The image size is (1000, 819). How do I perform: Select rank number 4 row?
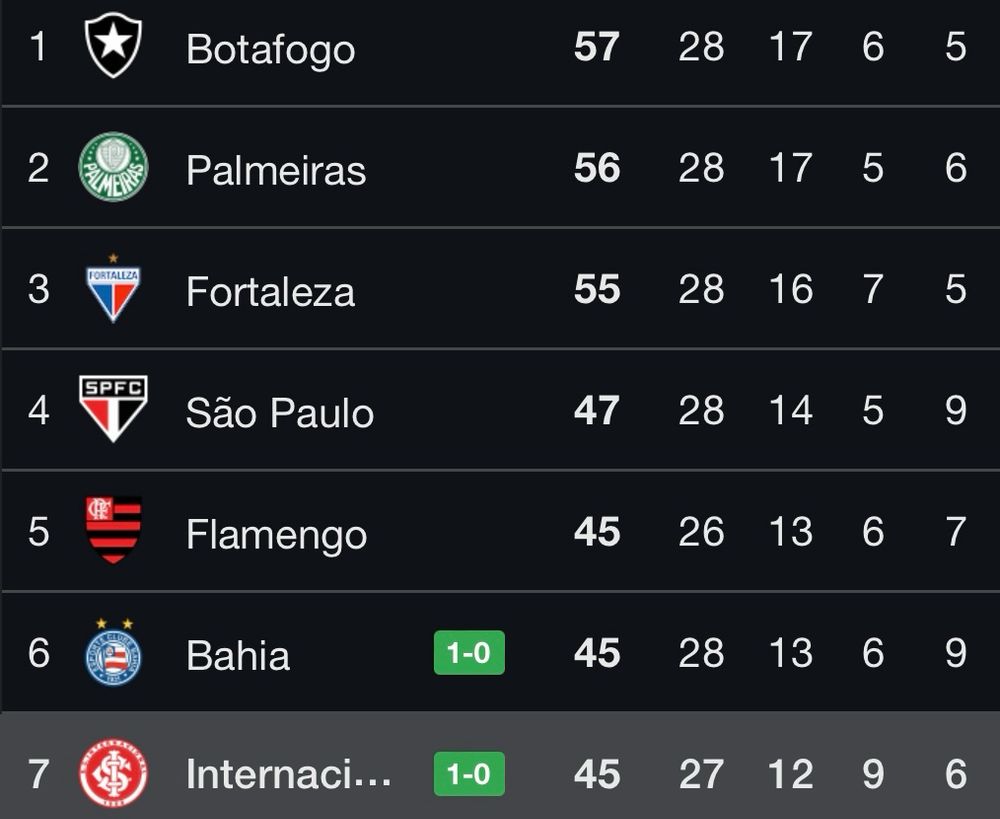point(500,410)
